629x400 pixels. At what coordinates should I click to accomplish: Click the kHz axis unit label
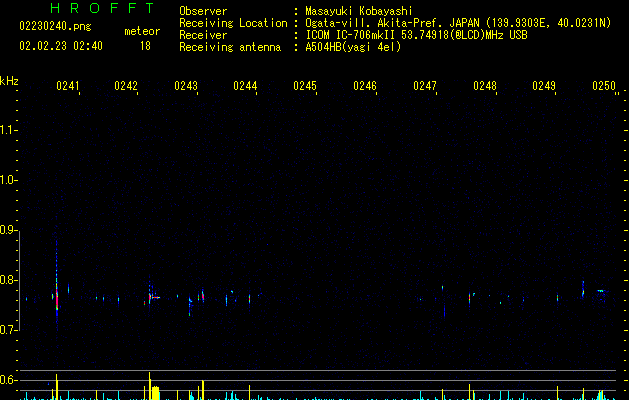[9, 81]
